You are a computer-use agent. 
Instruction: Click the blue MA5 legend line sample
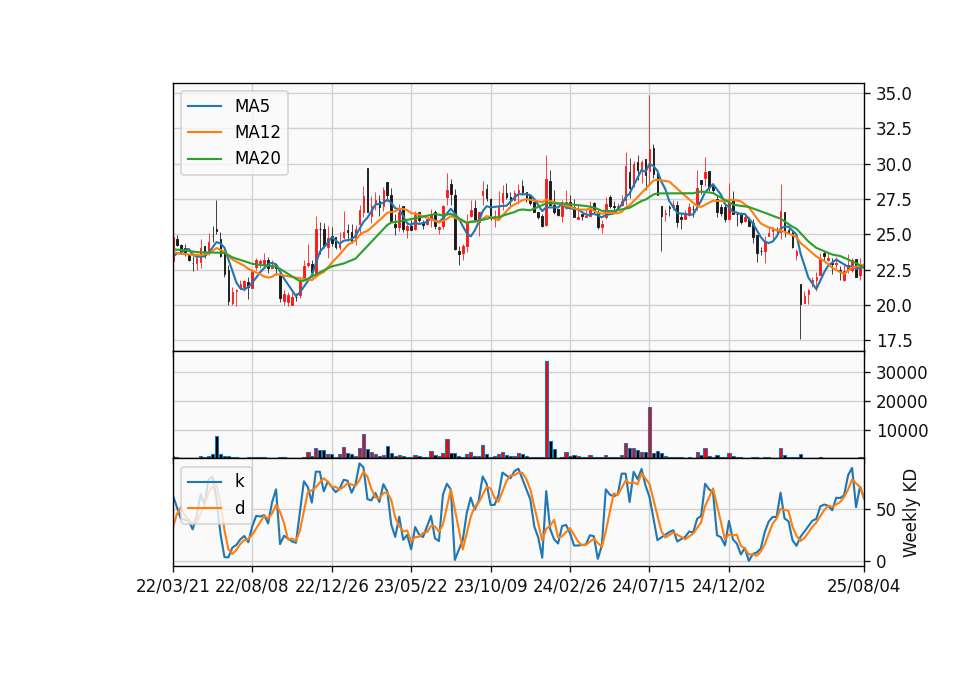tap(204, 106)
